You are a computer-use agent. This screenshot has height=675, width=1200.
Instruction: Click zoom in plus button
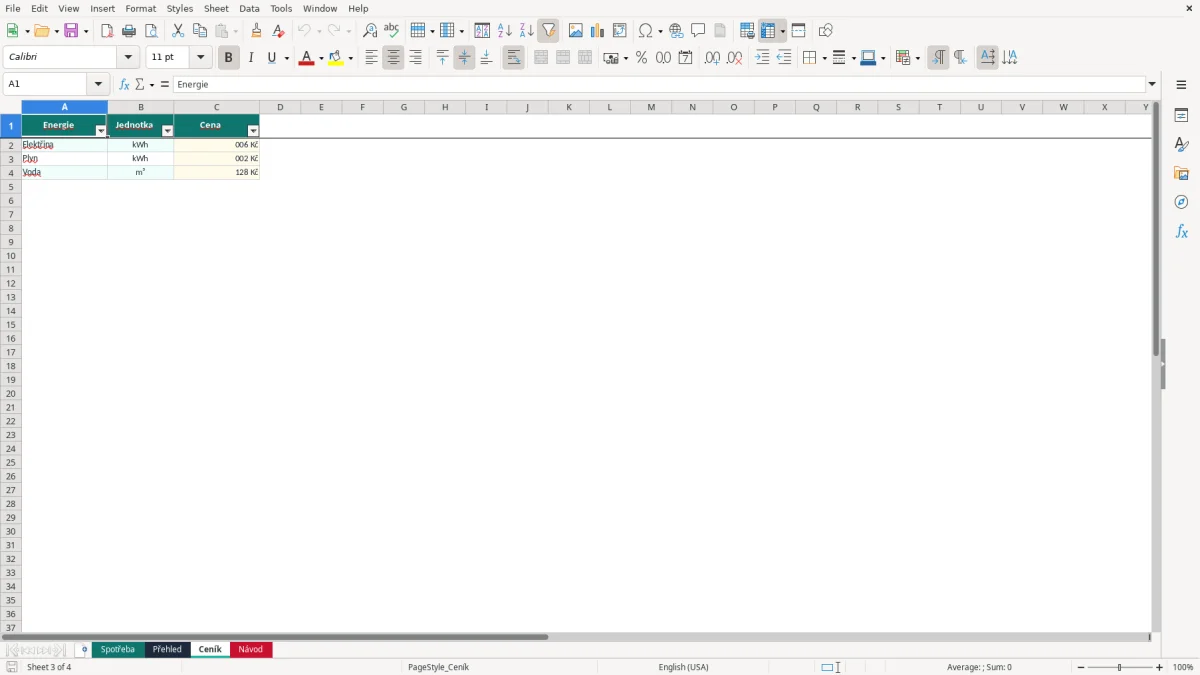click(x=1160, y=667)
